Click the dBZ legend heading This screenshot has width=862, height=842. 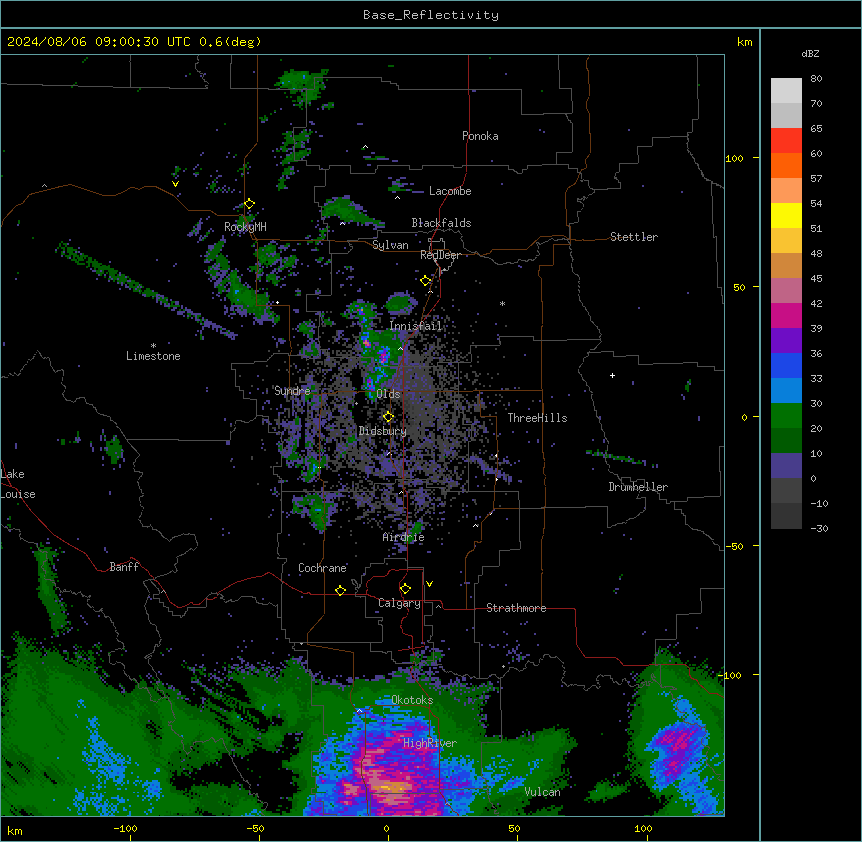810,53
